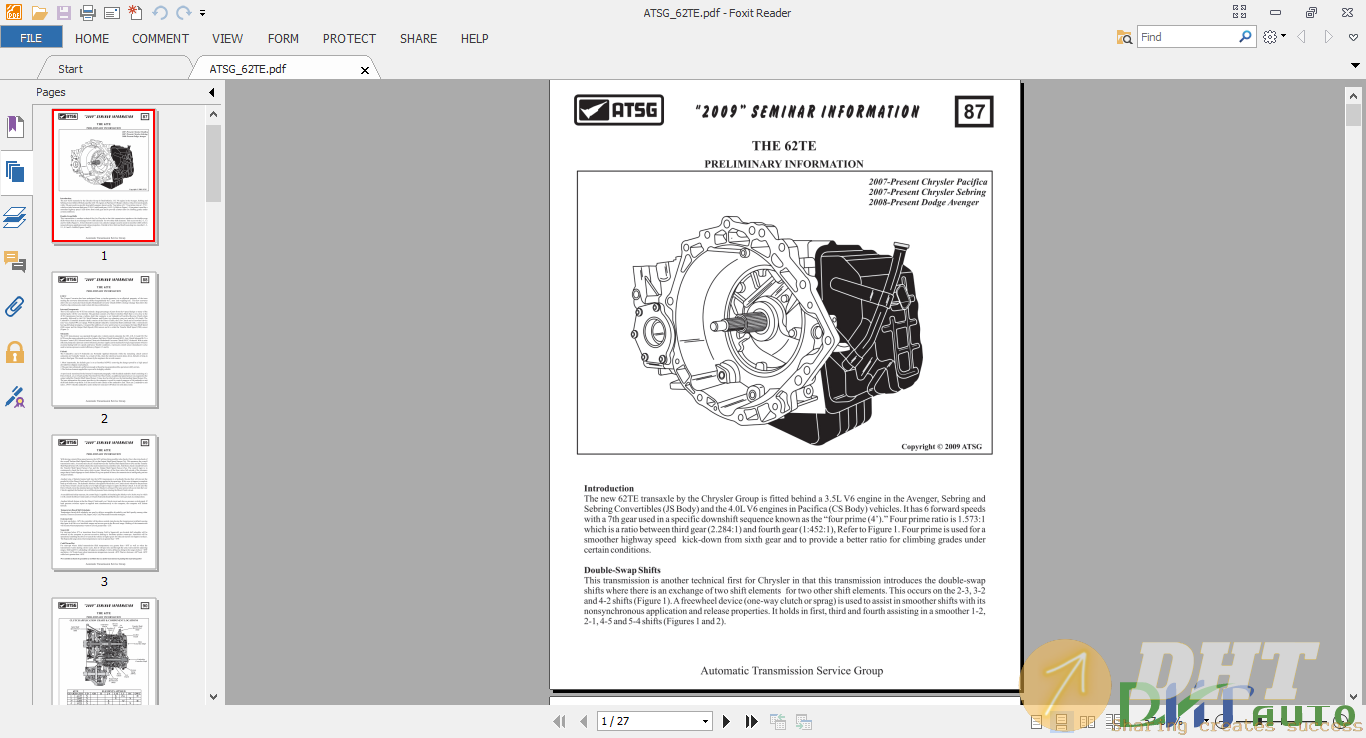The width and height of the screenshot is (1366, 738).
Task: Switch to the HOME ribbon tab
Action: 92,38
